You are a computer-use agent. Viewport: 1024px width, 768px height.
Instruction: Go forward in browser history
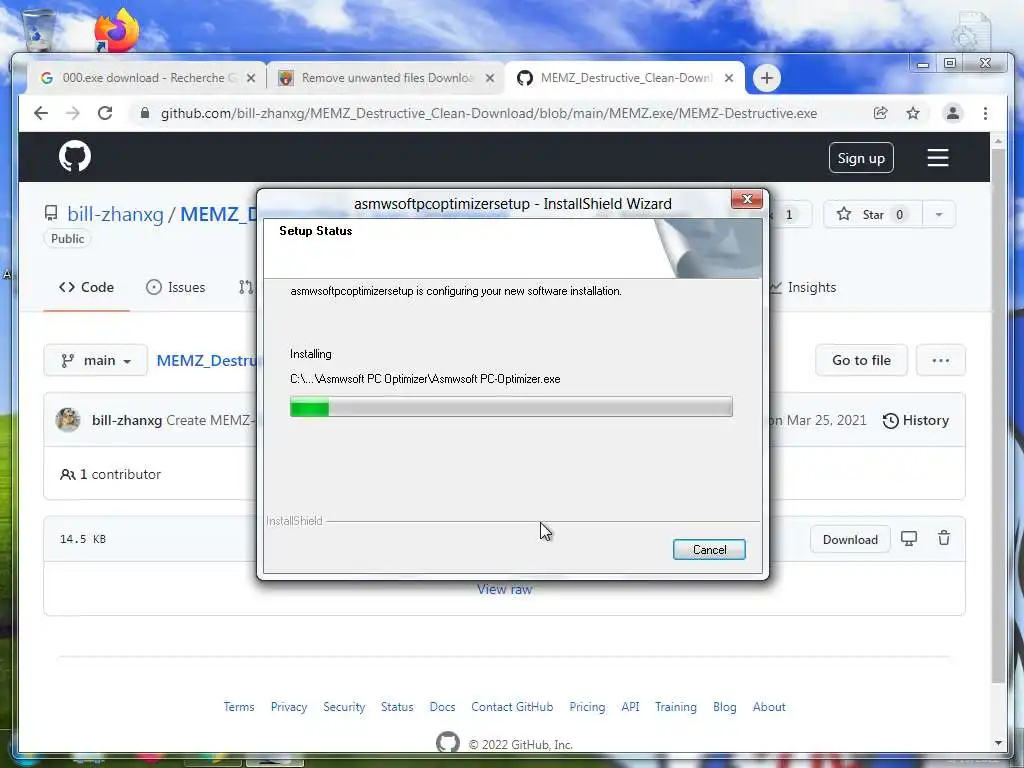tap(72, 113)
